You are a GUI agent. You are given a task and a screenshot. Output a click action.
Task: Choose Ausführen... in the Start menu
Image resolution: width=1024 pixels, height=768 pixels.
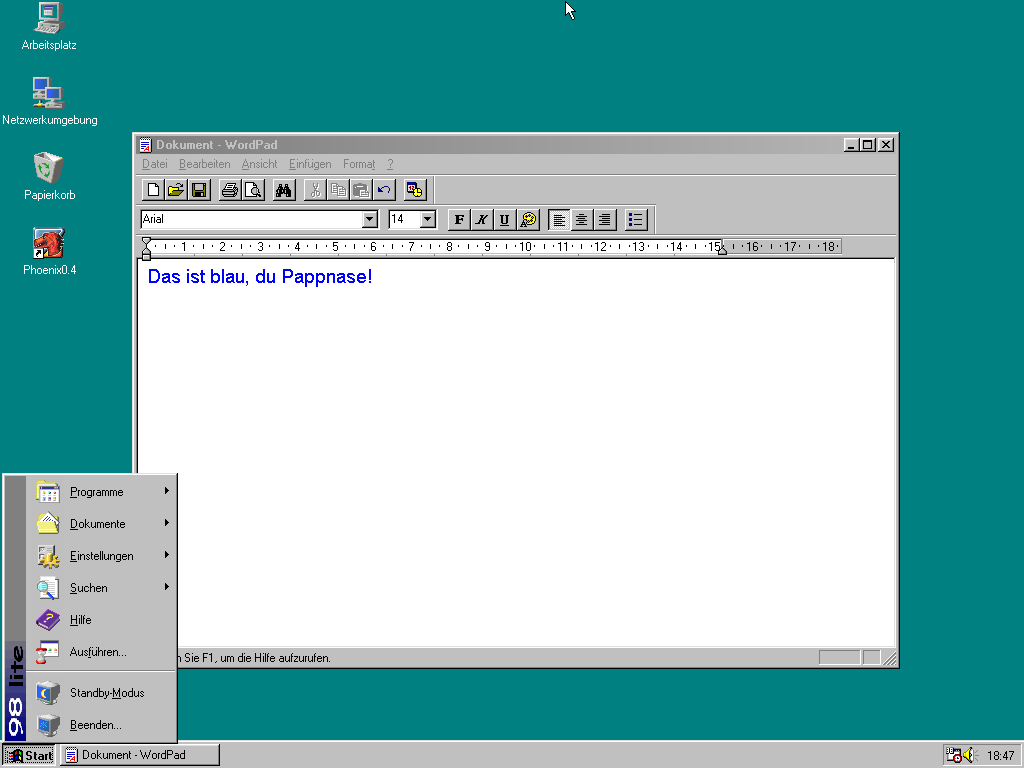click(101, 652)
